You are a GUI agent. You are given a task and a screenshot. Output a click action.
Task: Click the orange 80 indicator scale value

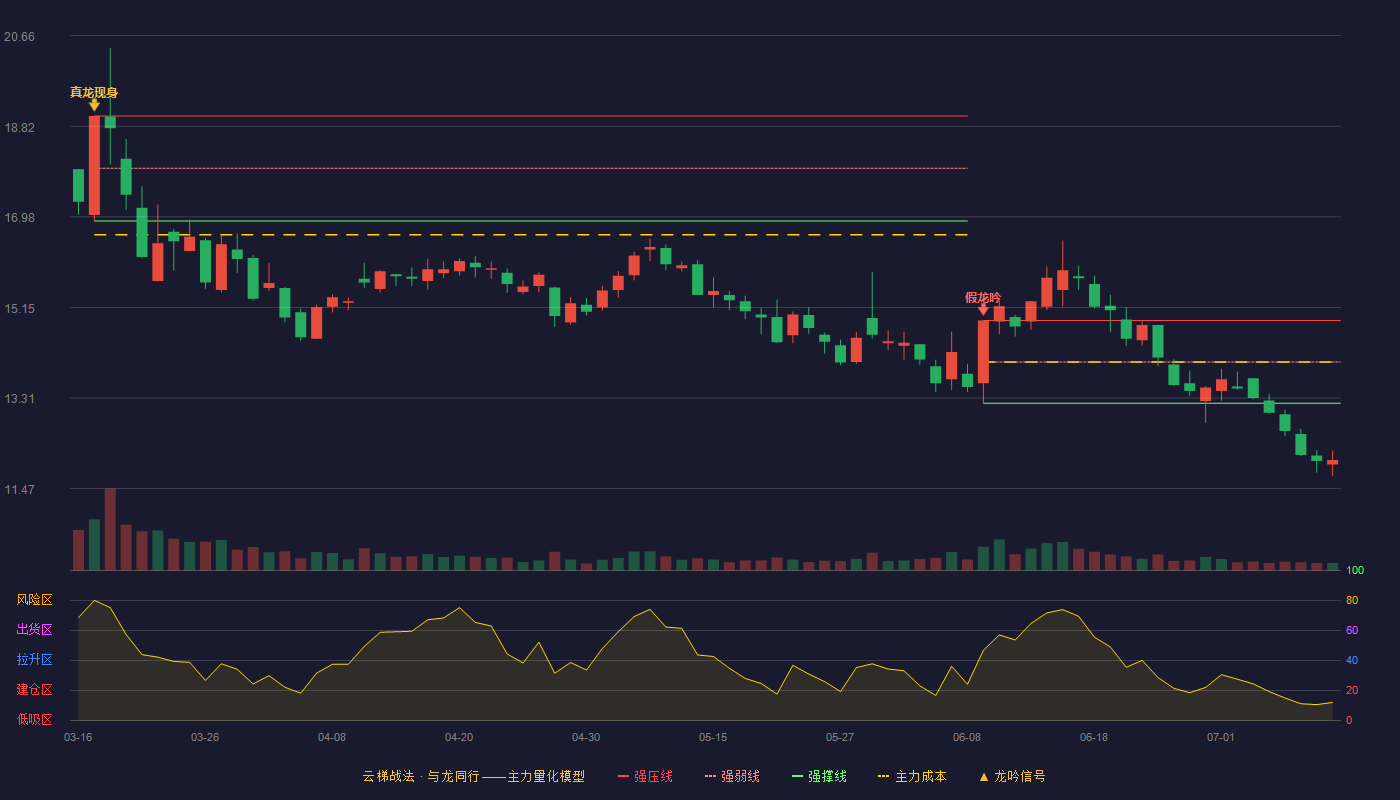coord(1352,601)
